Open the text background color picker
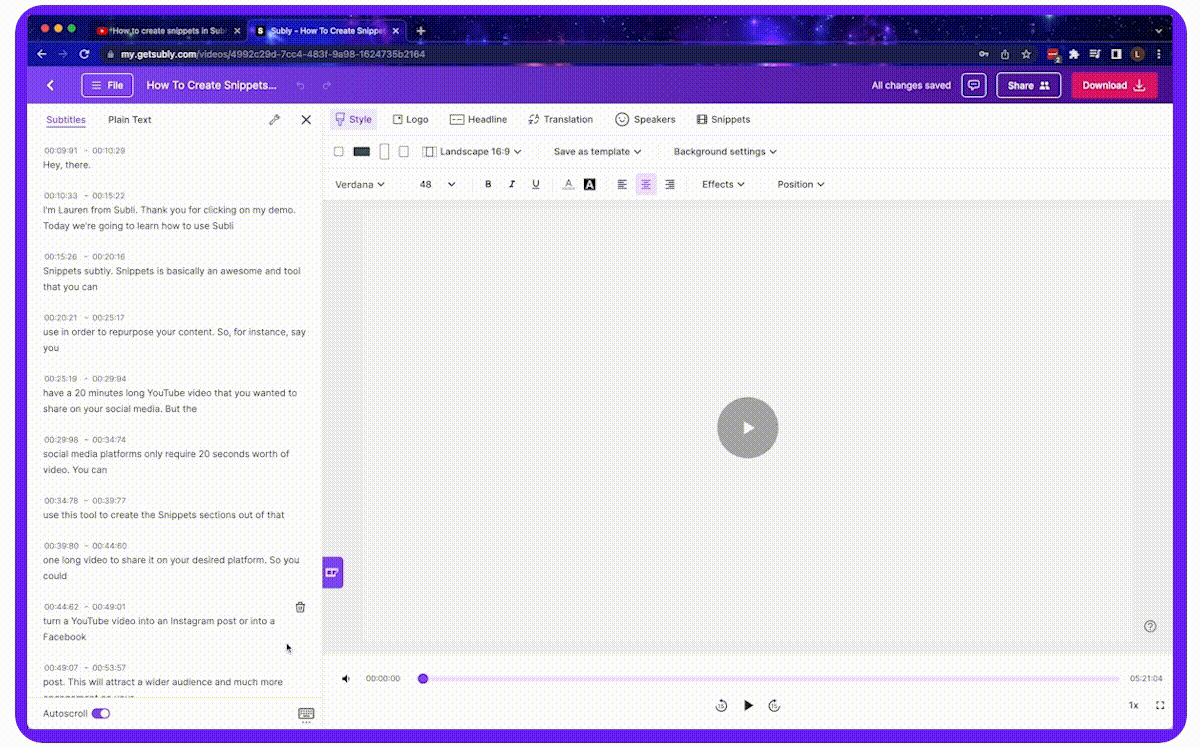 [590, 184]
